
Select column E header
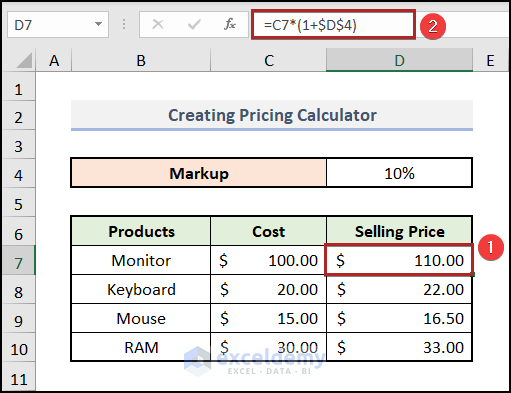(490, 60)
